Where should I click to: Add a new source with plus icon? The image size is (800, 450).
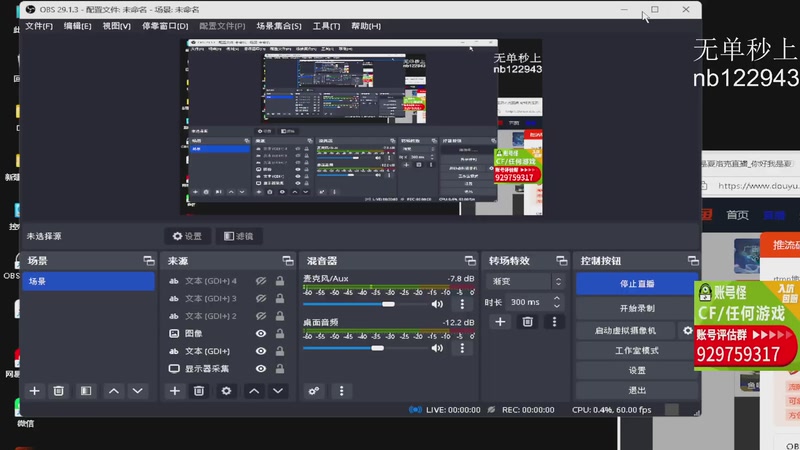click(174, 391)
